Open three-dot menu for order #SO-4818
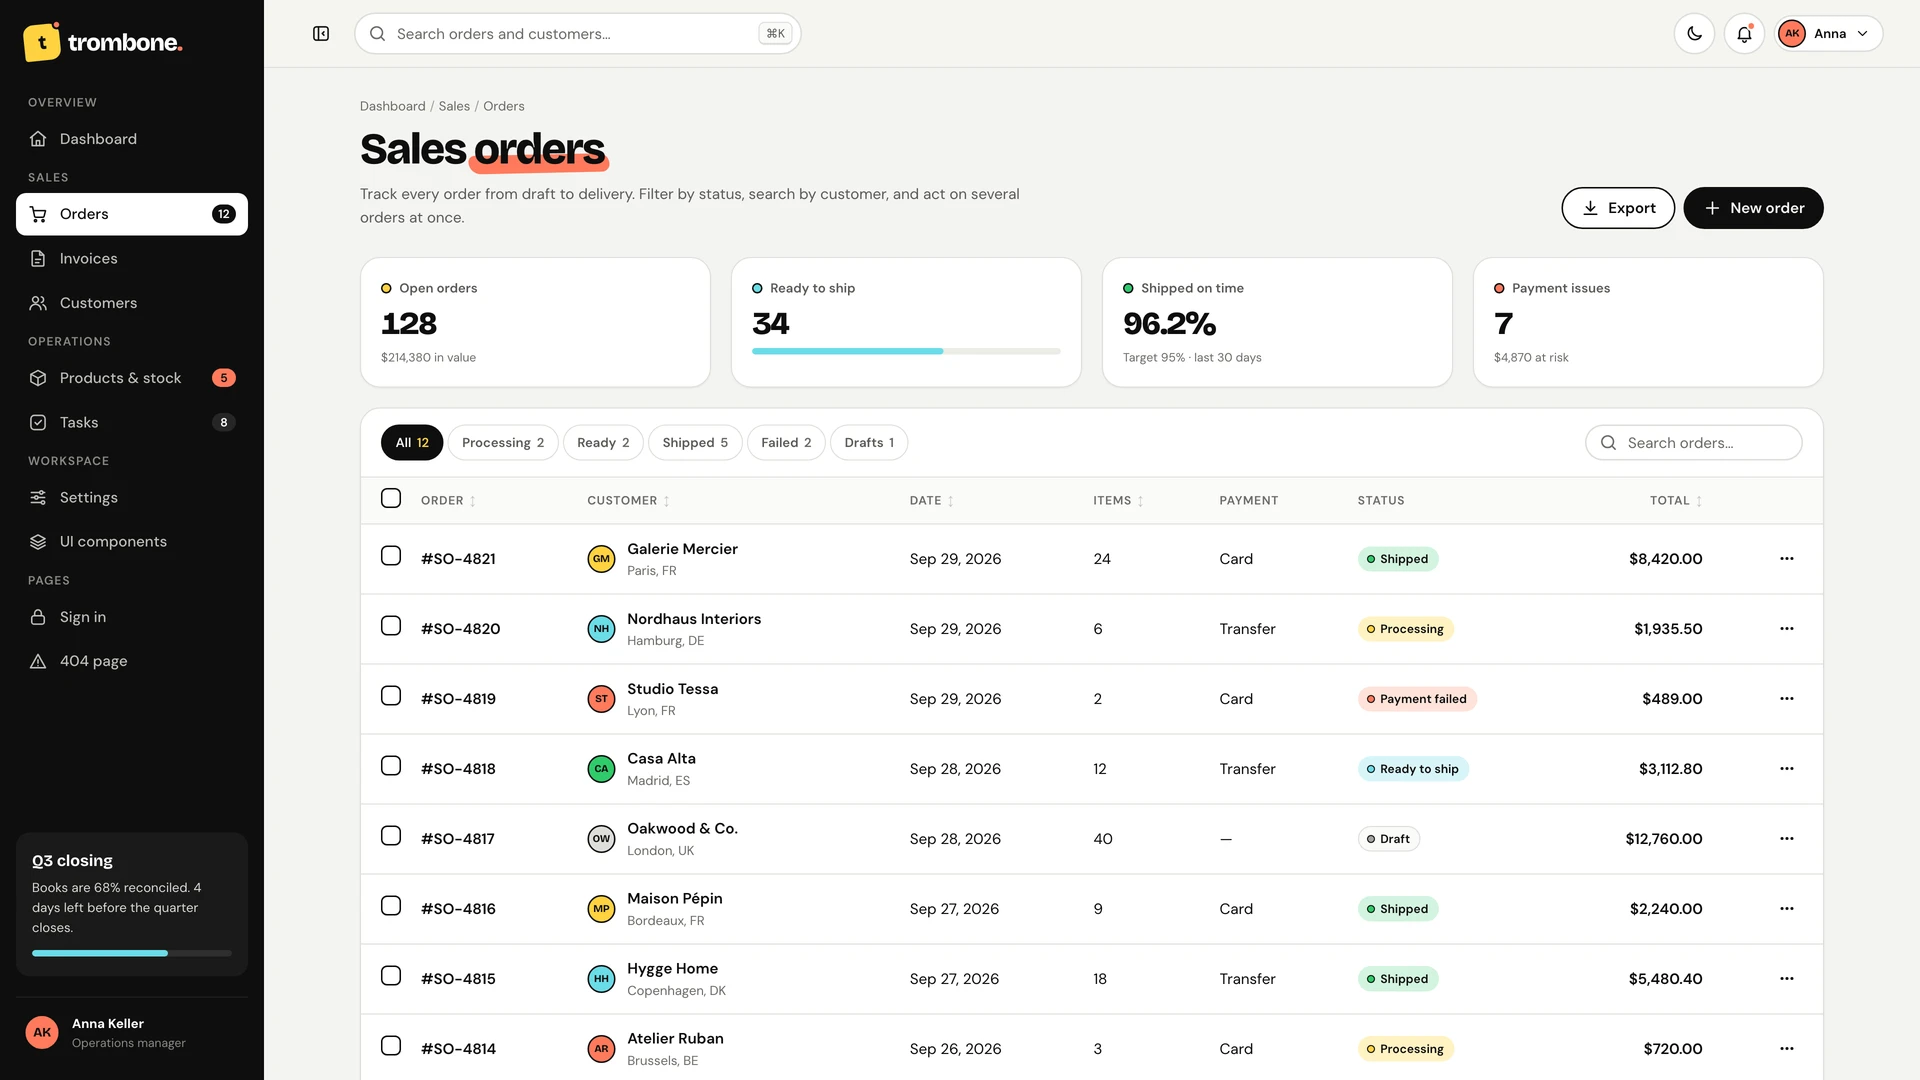The width and height of the screenshot is (1920, 1080). 1787,769
